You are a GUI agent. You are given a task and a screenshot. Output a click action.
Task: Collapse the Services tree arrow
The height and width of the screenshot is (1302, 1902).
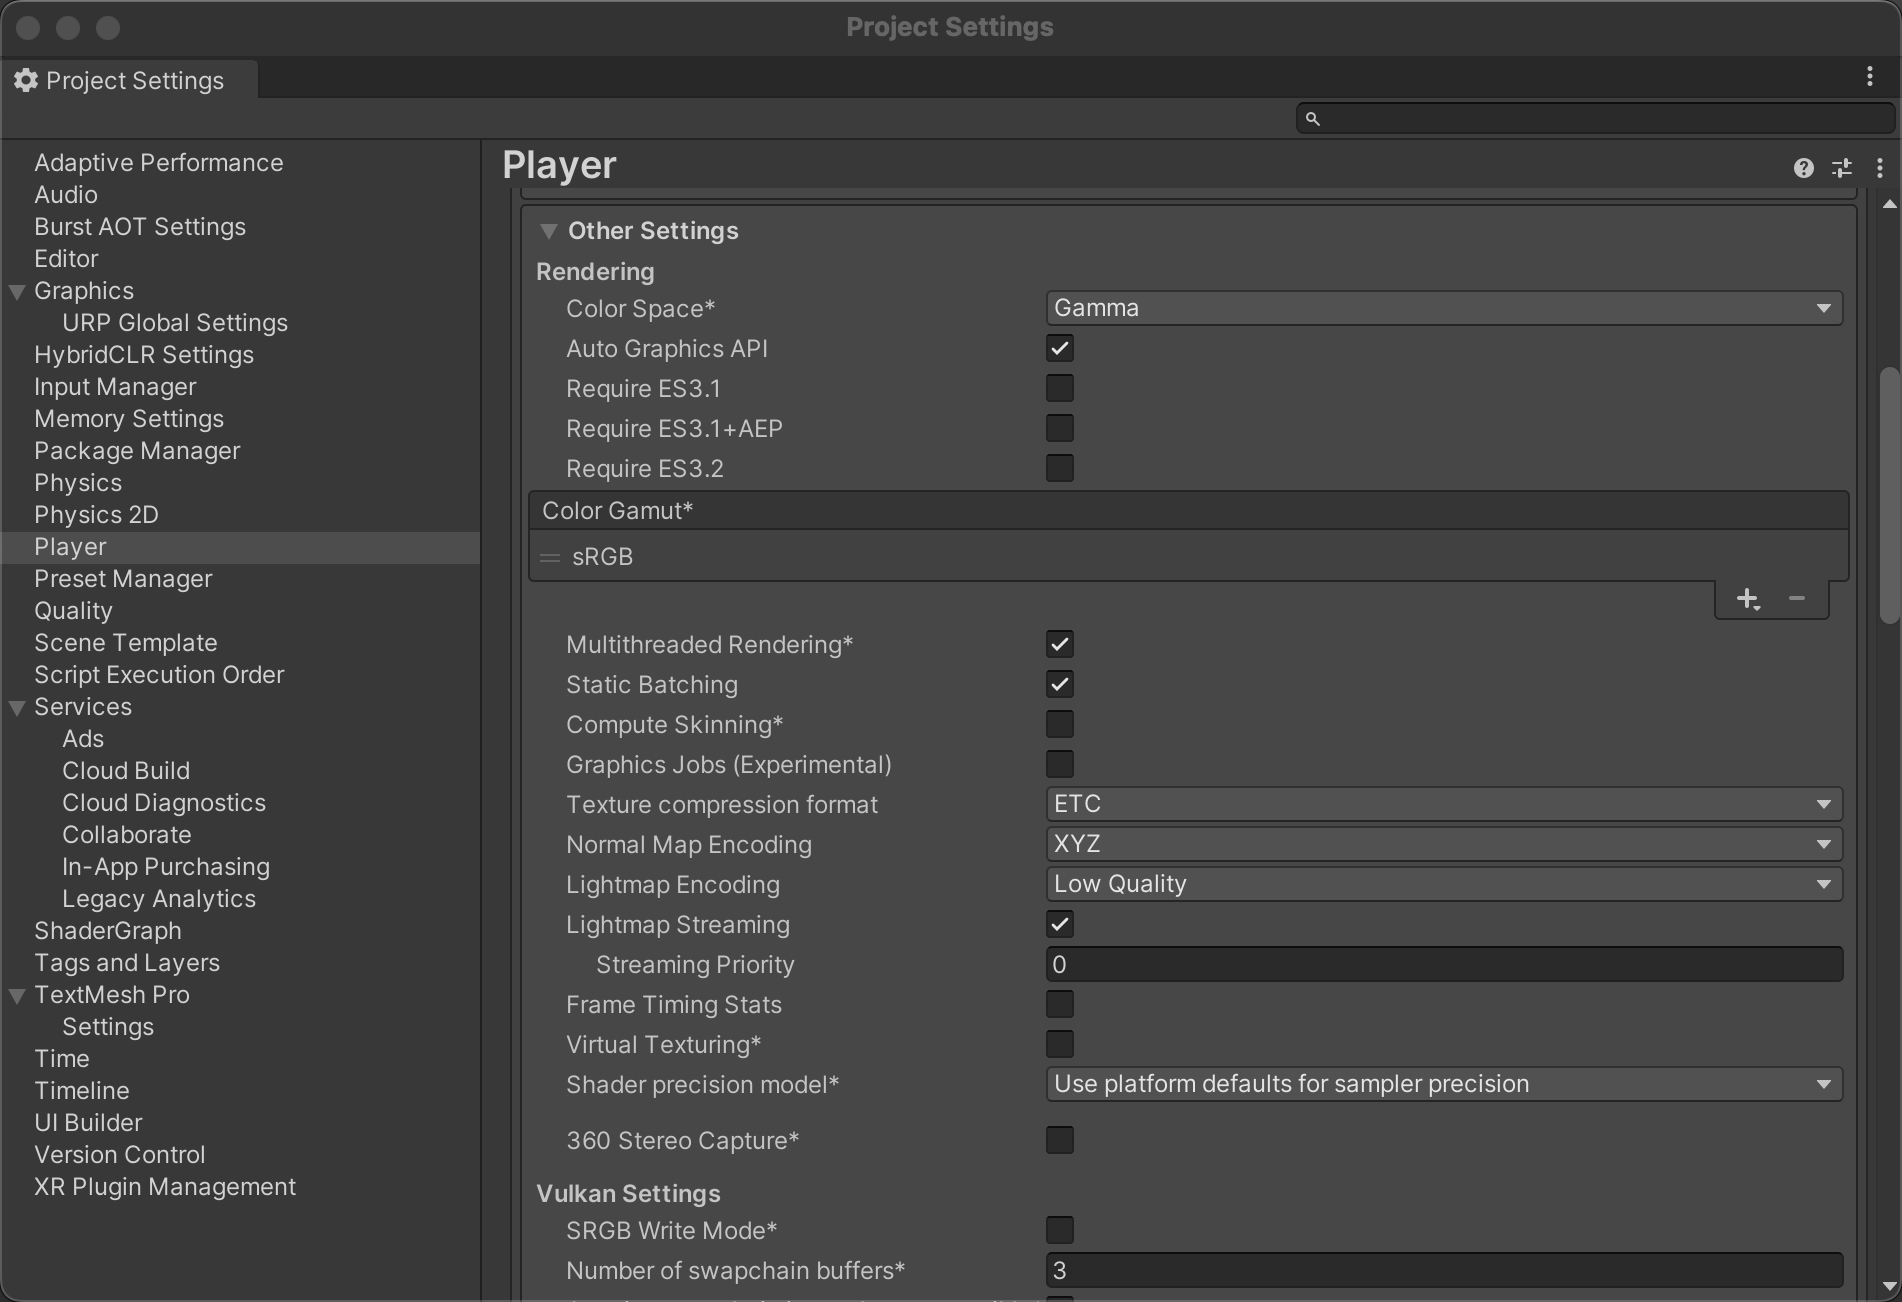pyautogui.click(x=17, y=708)
